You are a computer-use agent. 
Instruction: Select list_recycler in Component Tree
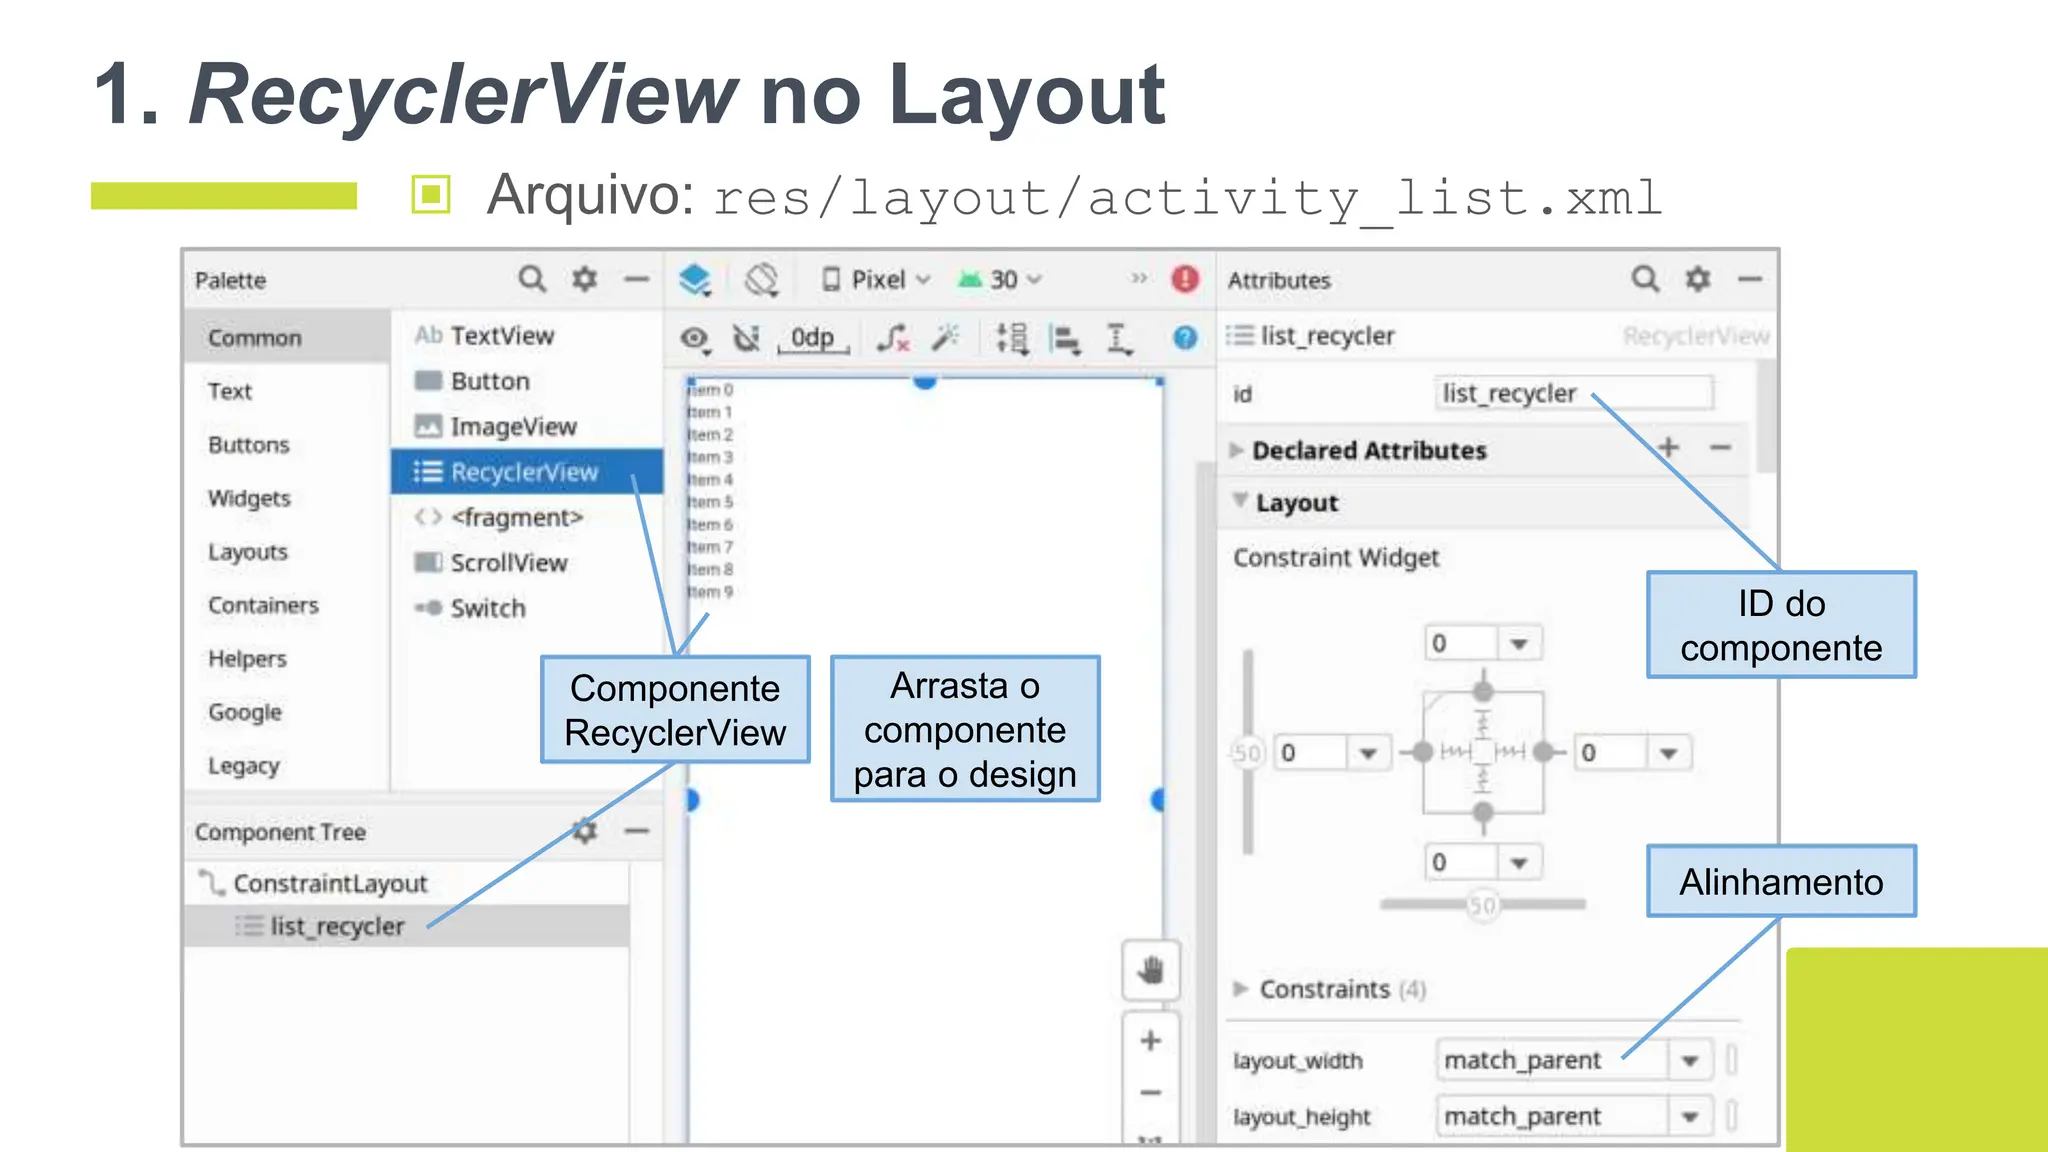[x=407, y=927]
